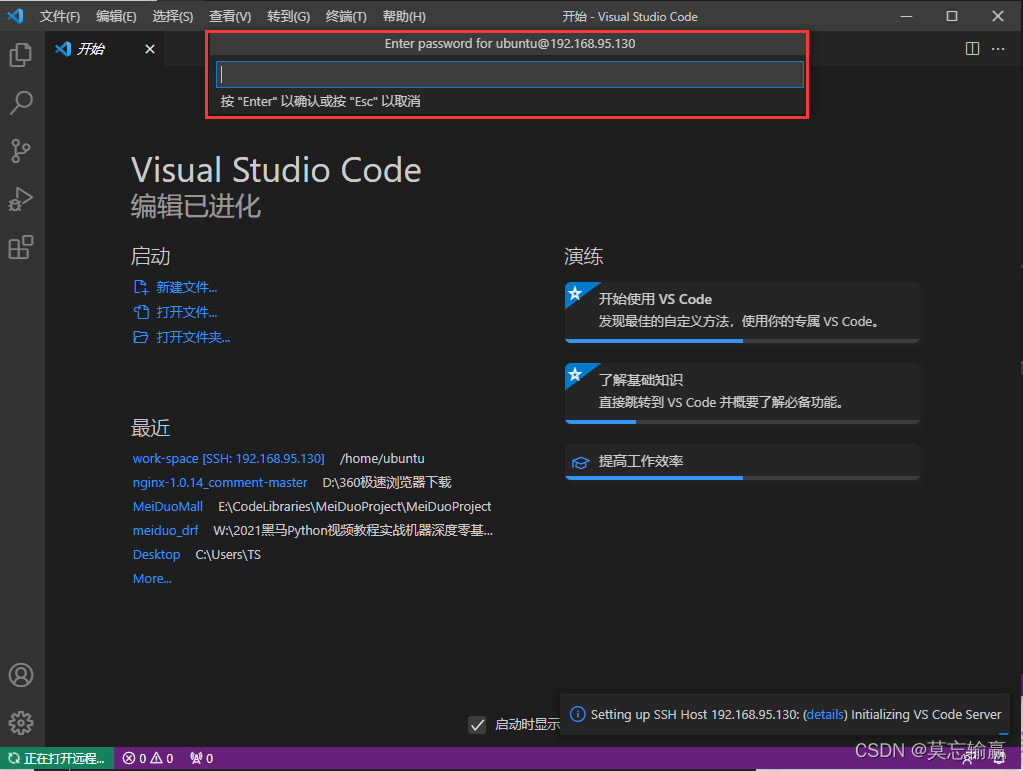
Task: Open the Source Control view
Action: pos(21,151)
